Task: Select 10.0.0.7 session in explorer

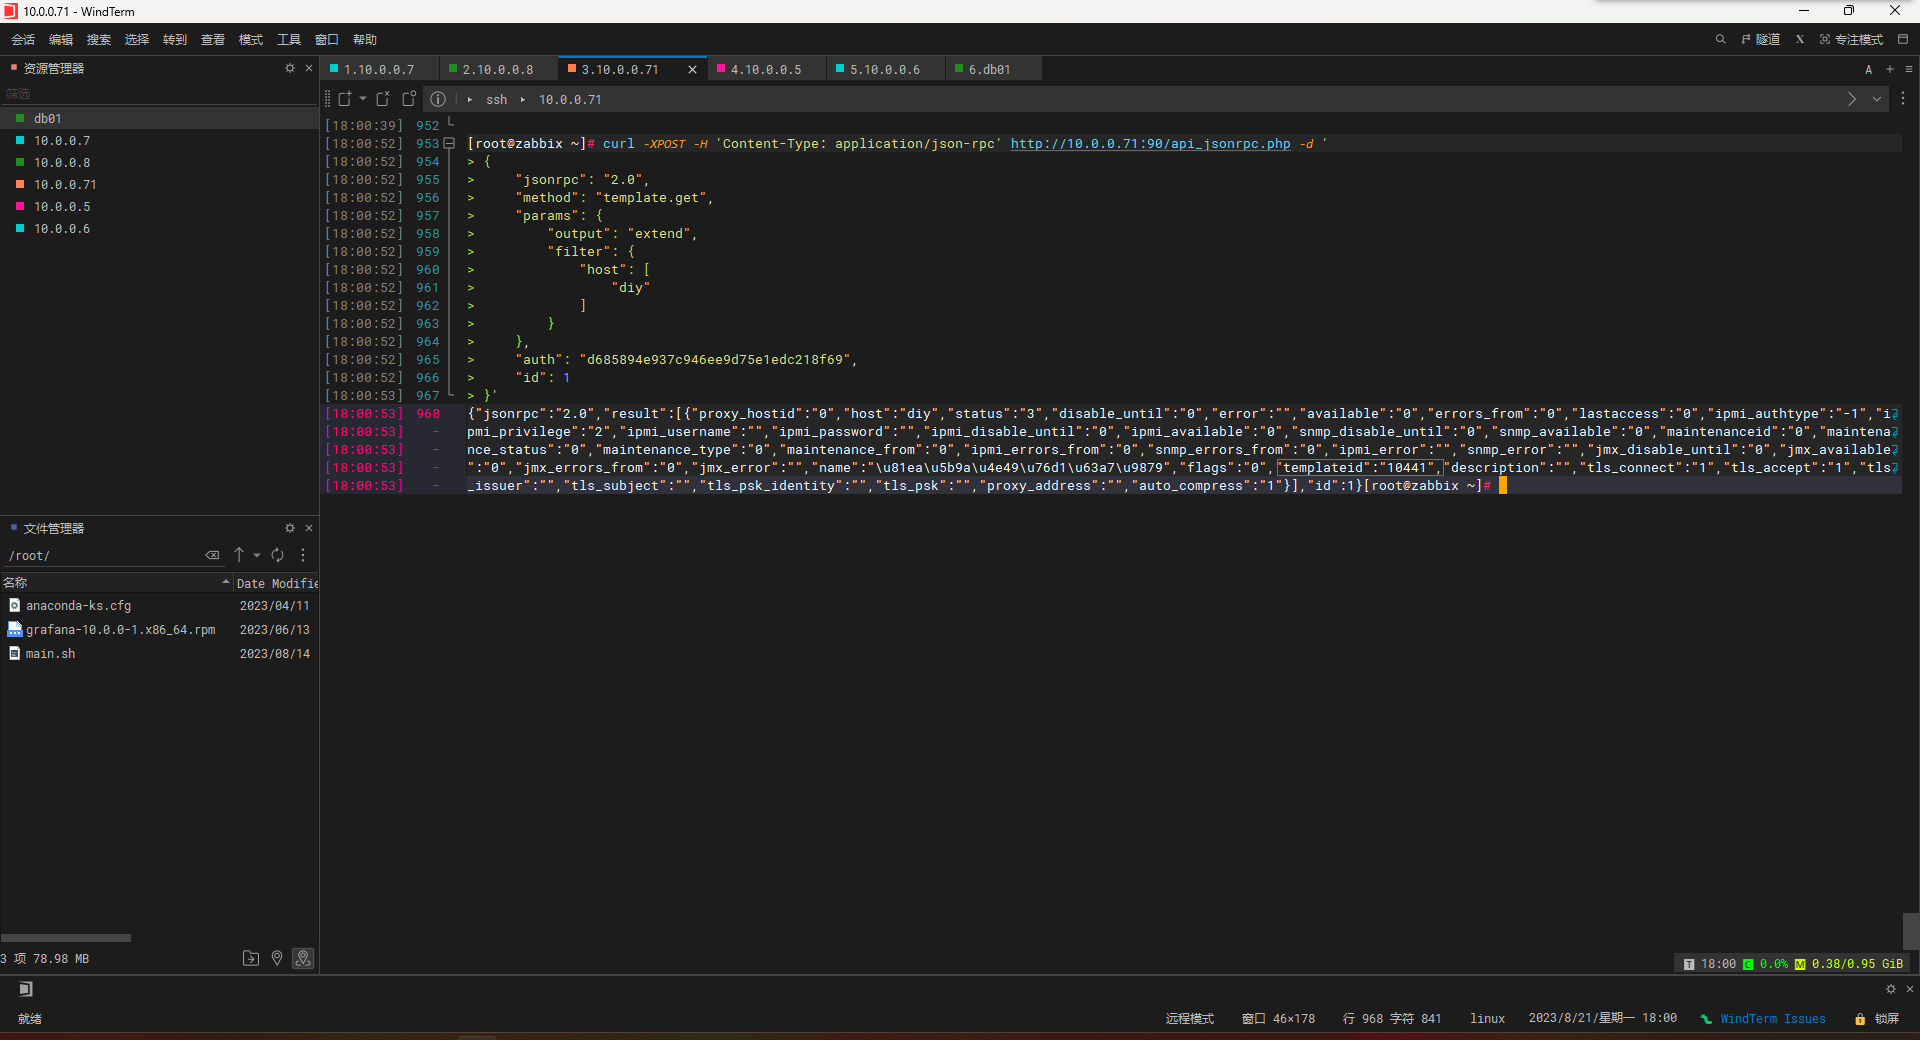Action: [159, 141]
